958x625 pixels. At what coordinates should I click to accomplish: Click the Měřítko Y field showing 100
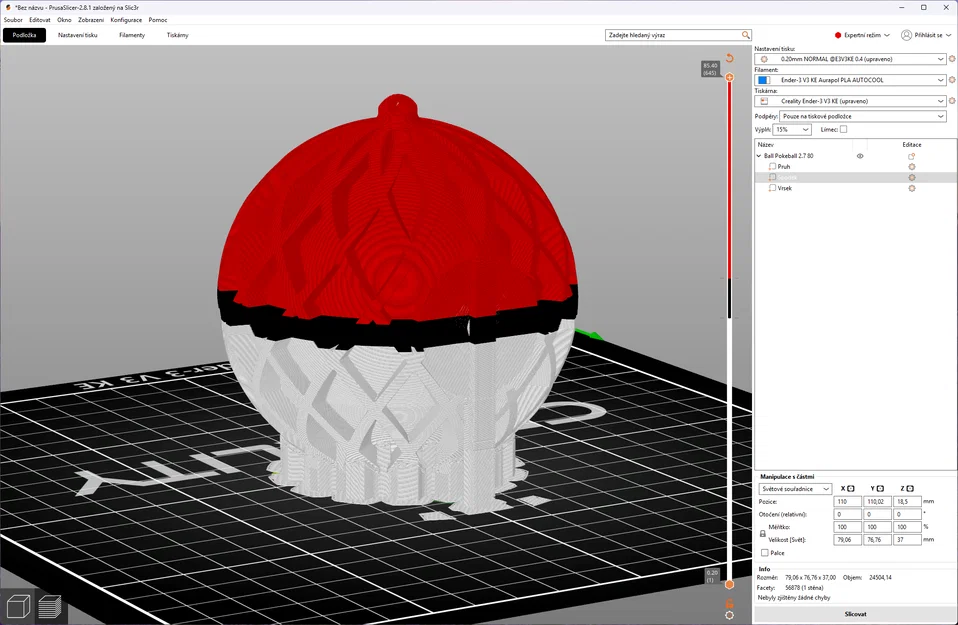(877, 527)
